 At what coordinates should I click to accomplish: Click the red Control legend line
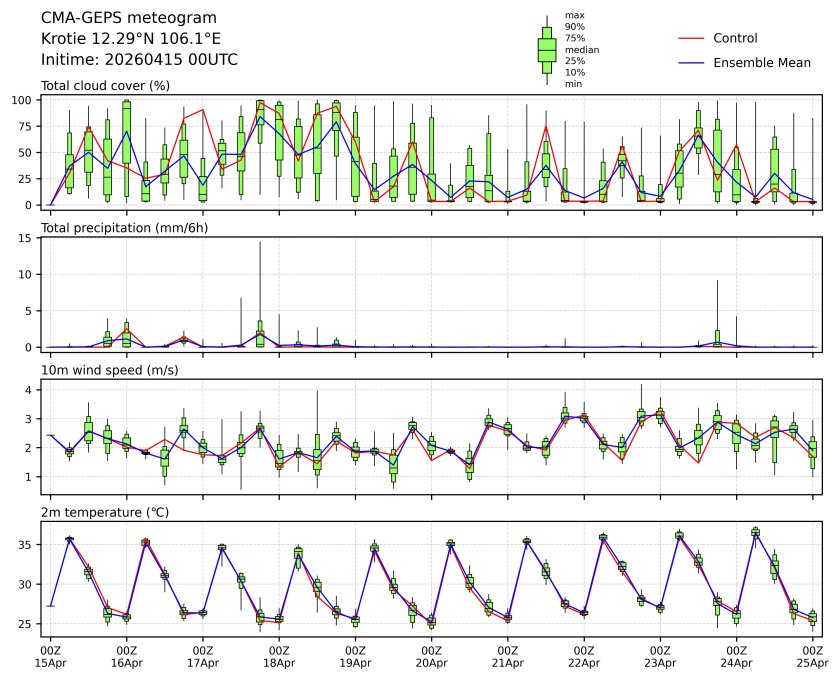click(x=692, y=38)
